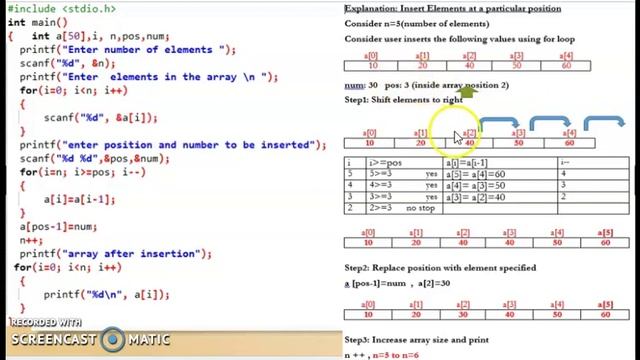Screen dimensions: 640x360
Task: Click the 'n++;' code line
Action: pos(31,240)
